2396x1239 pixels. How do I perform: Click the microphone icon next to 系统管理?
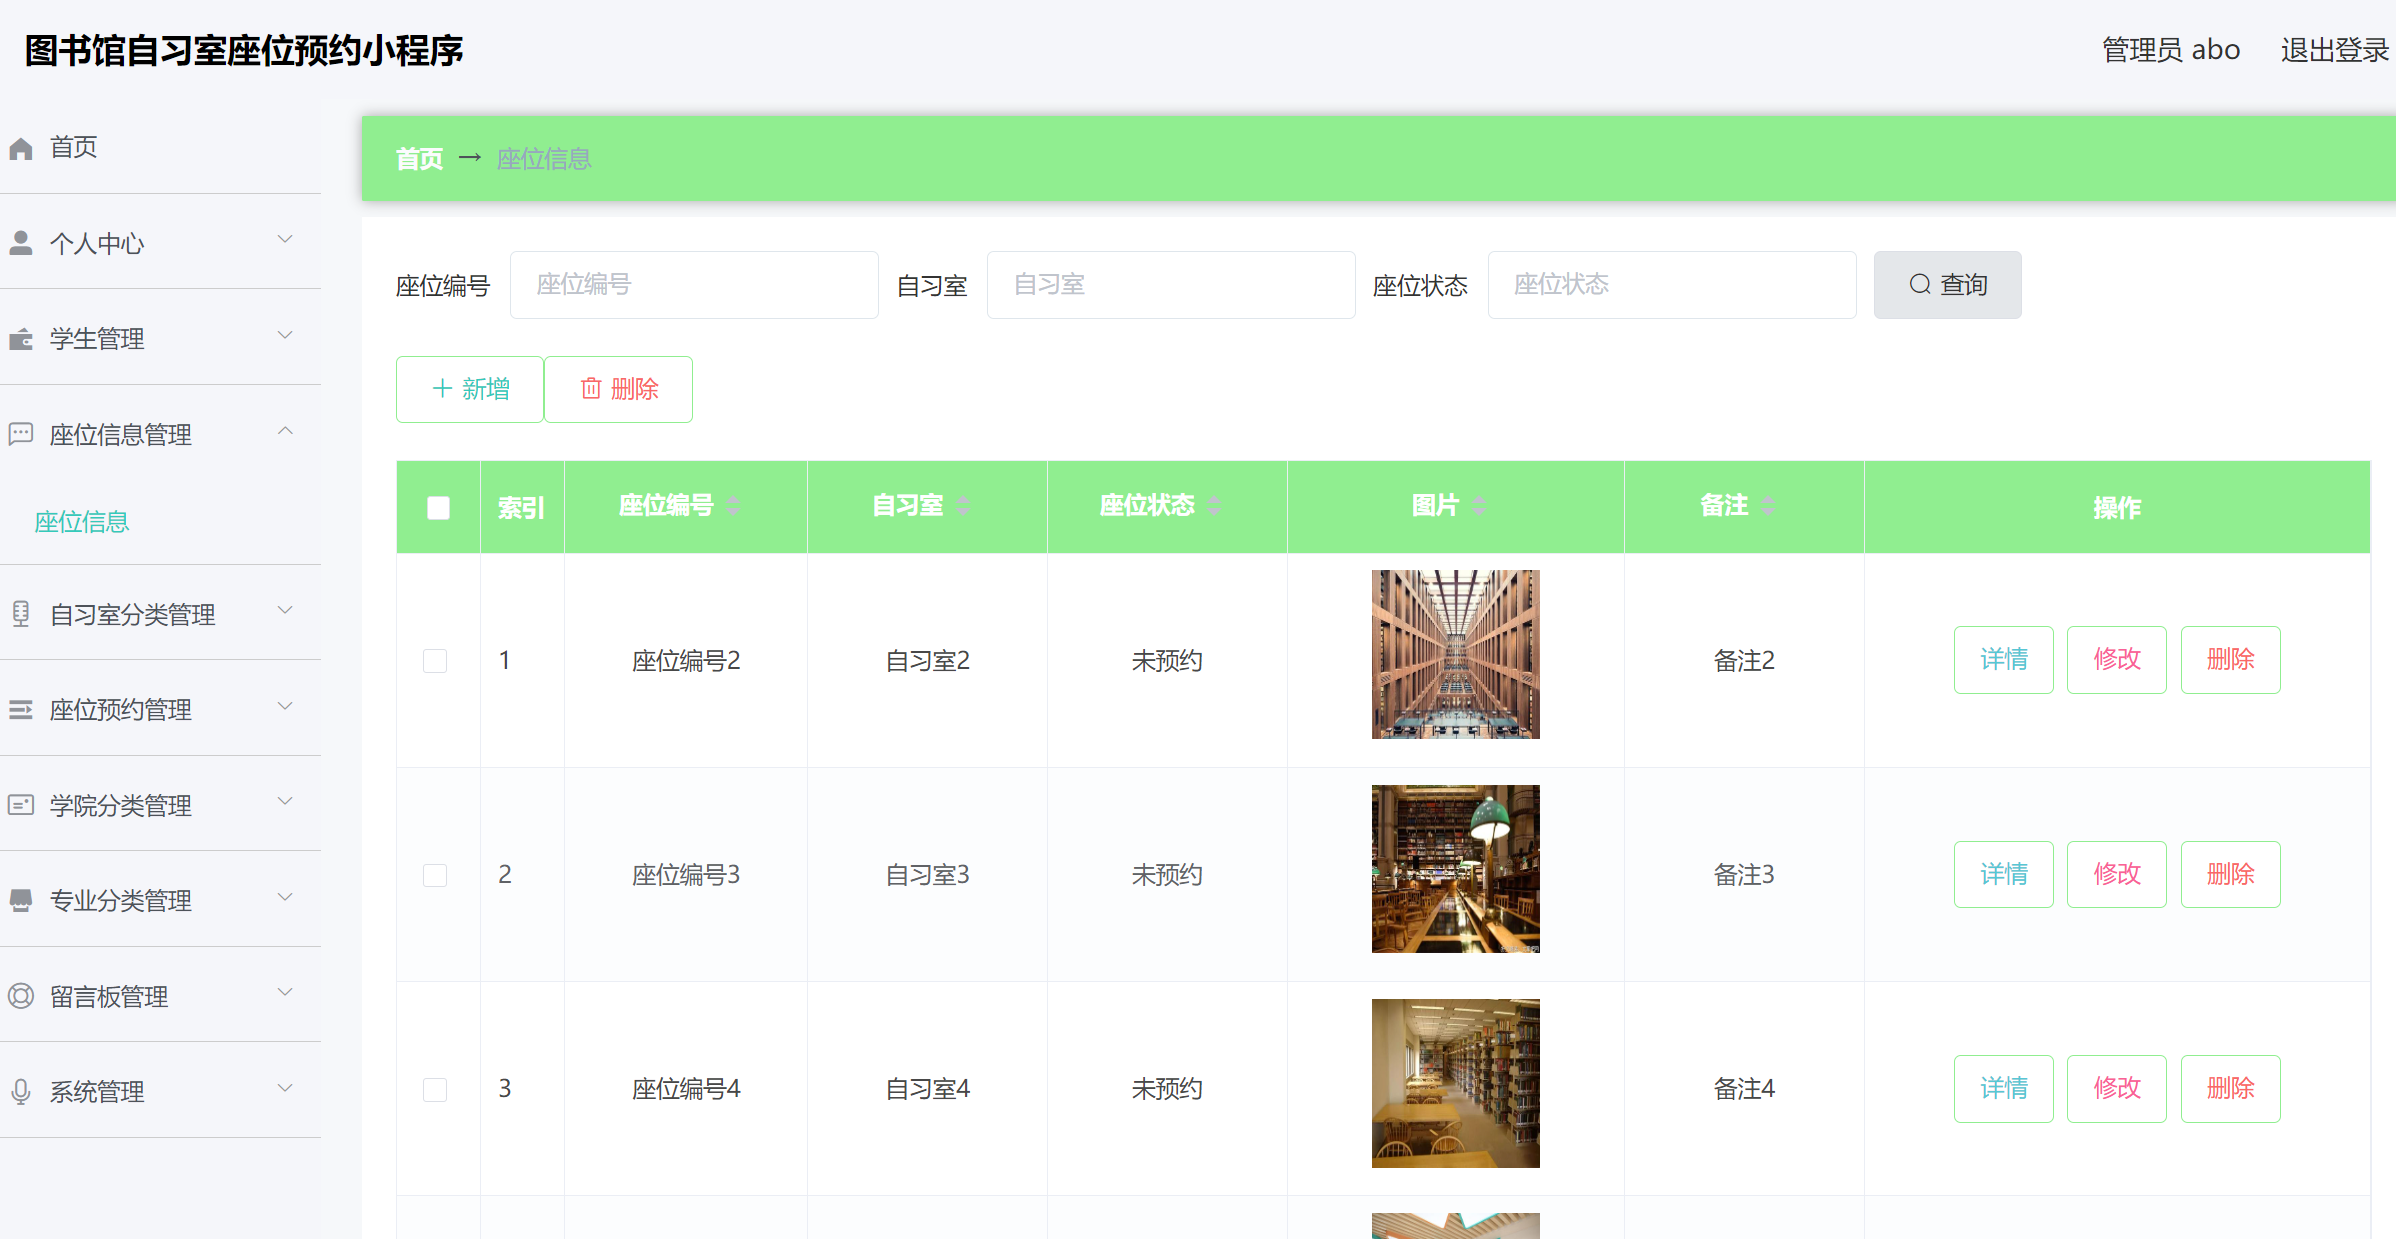(x=21, y=1091)
